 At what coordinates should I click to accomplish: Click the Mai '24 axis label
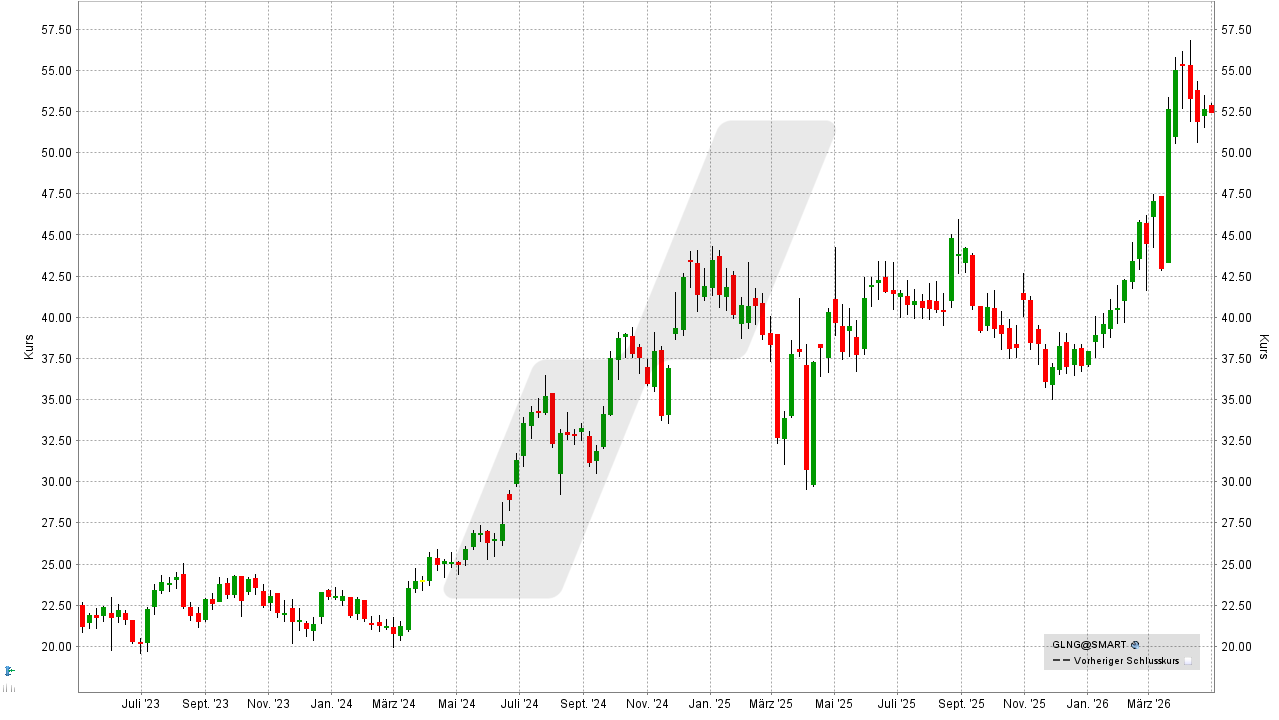[458, 703]
